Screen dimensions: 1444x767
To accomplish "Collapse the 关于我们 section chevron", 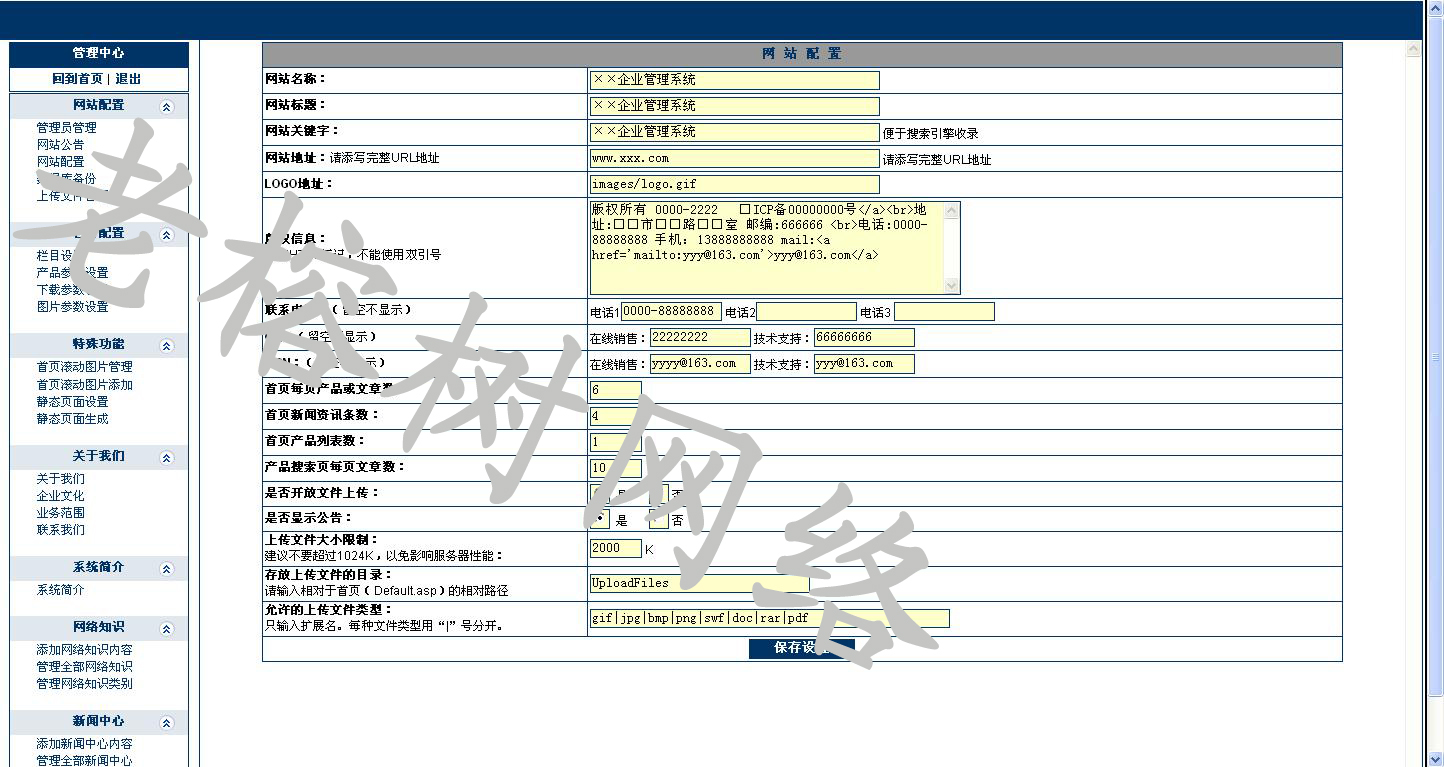I will (167, 458).
